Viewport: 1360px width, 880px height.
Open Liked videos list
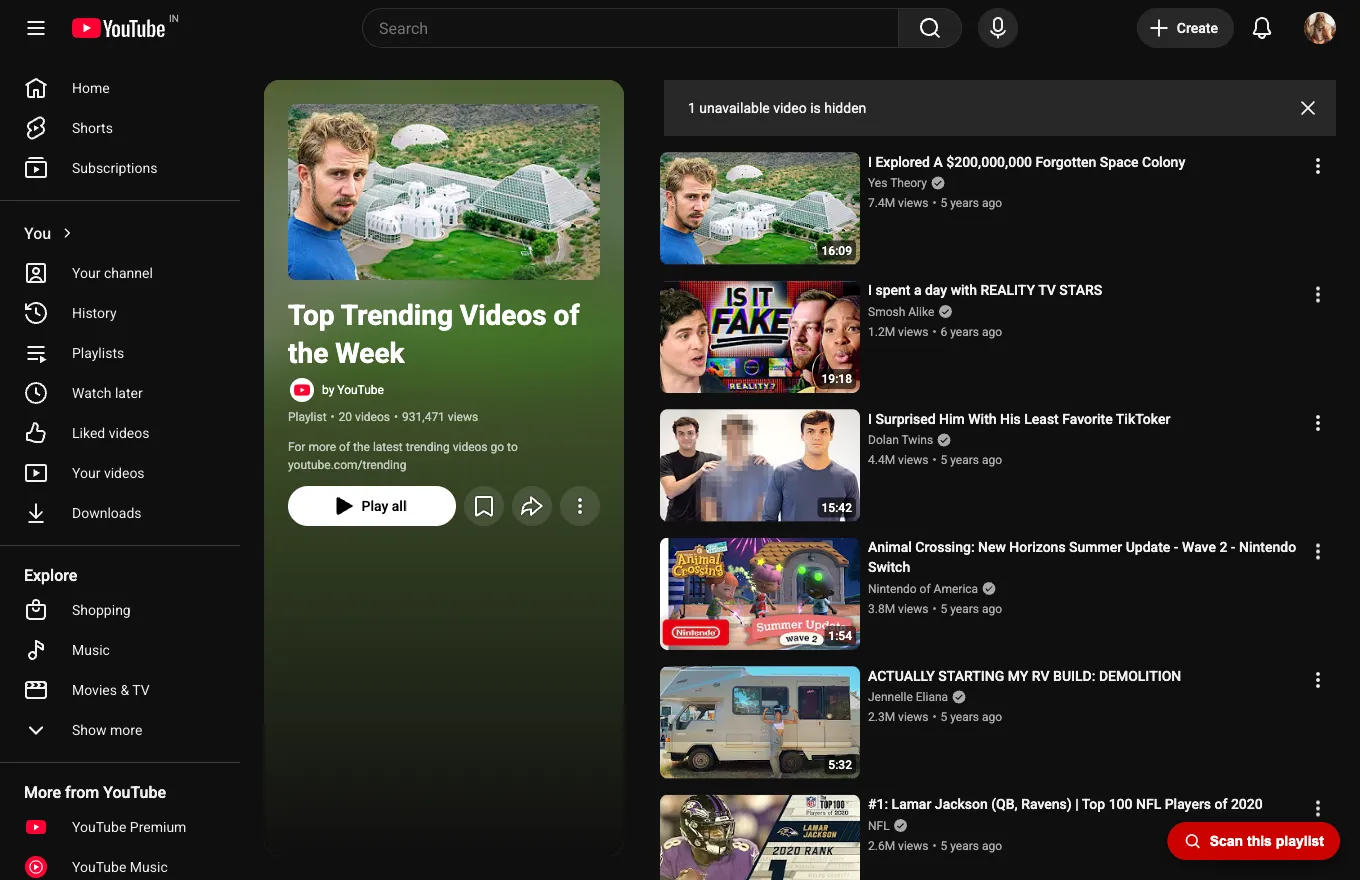(x=120, y=433)
